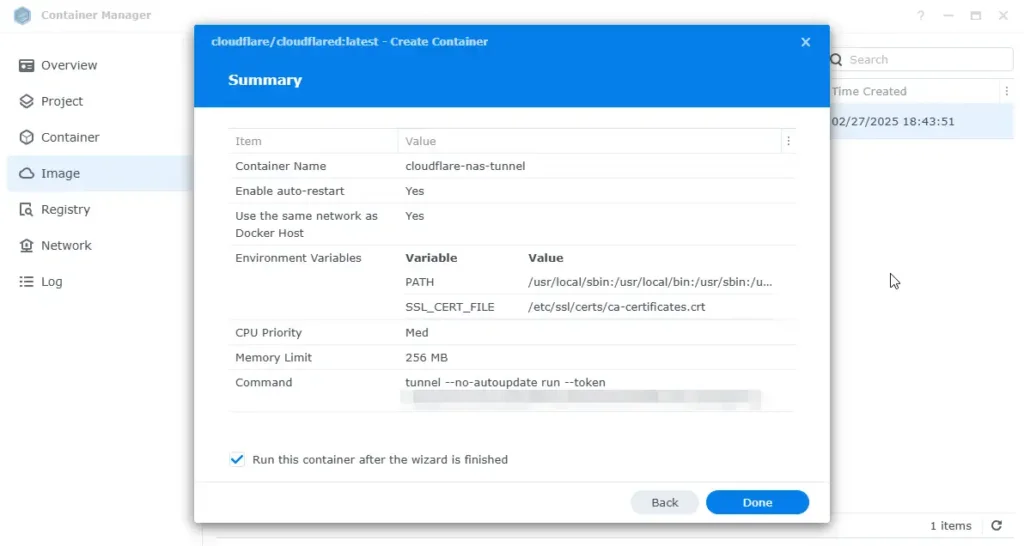This screenshot has height=546, width=1024.
Task: Open the Overview section
Action: [99, 65]
